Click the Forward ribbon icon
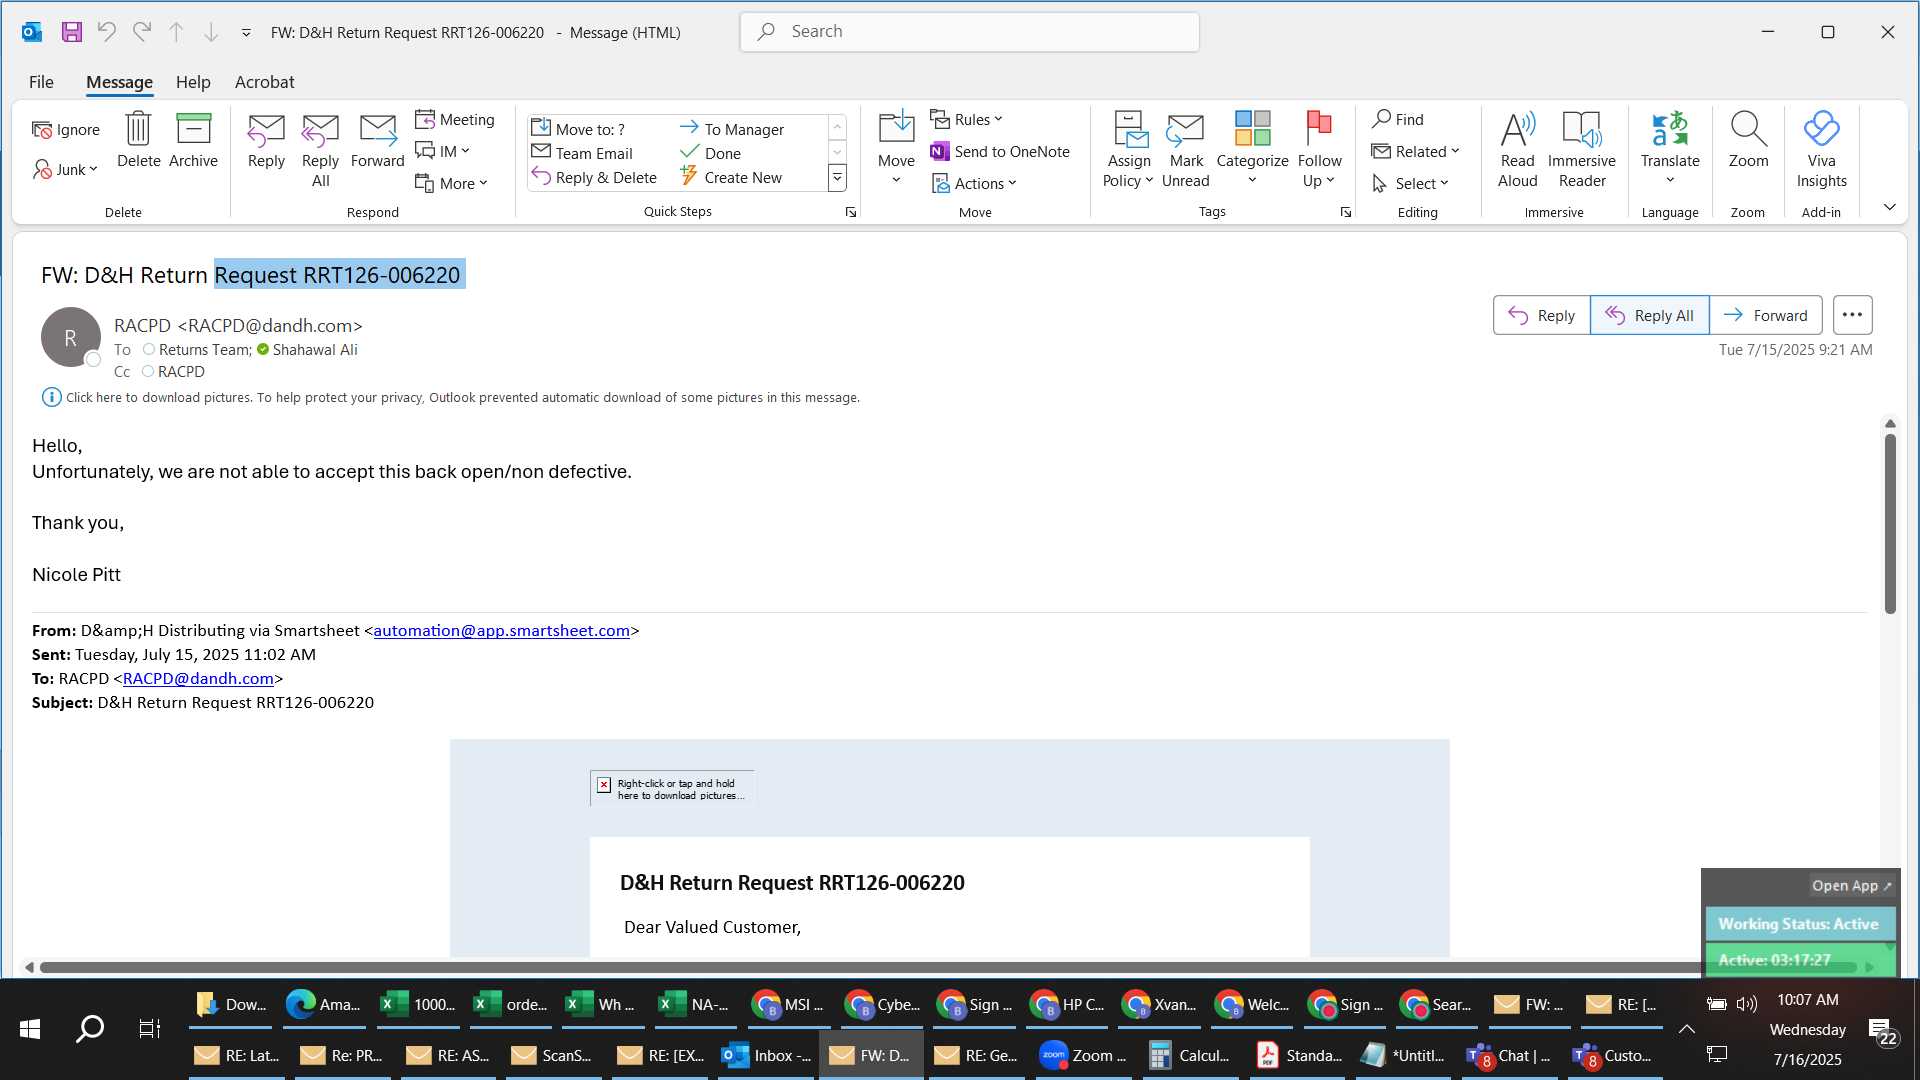Image resolution: width=1920 pixels, height=1080 pixels. (x=377, y=140)
